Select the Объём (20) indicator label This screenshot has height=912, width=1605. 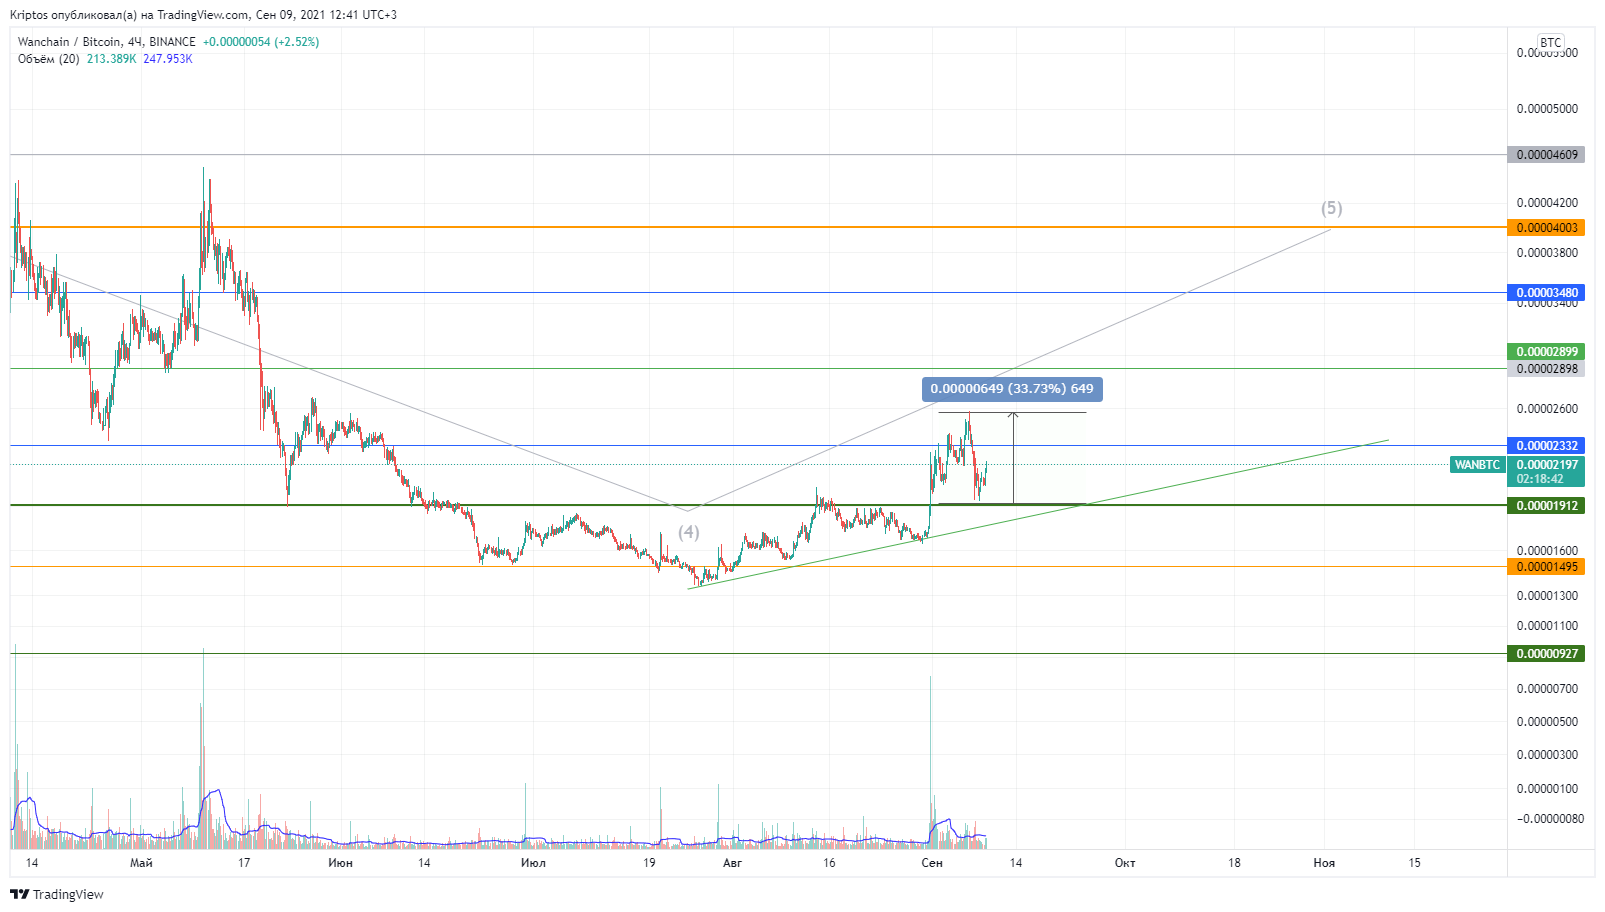coord(49,59)
